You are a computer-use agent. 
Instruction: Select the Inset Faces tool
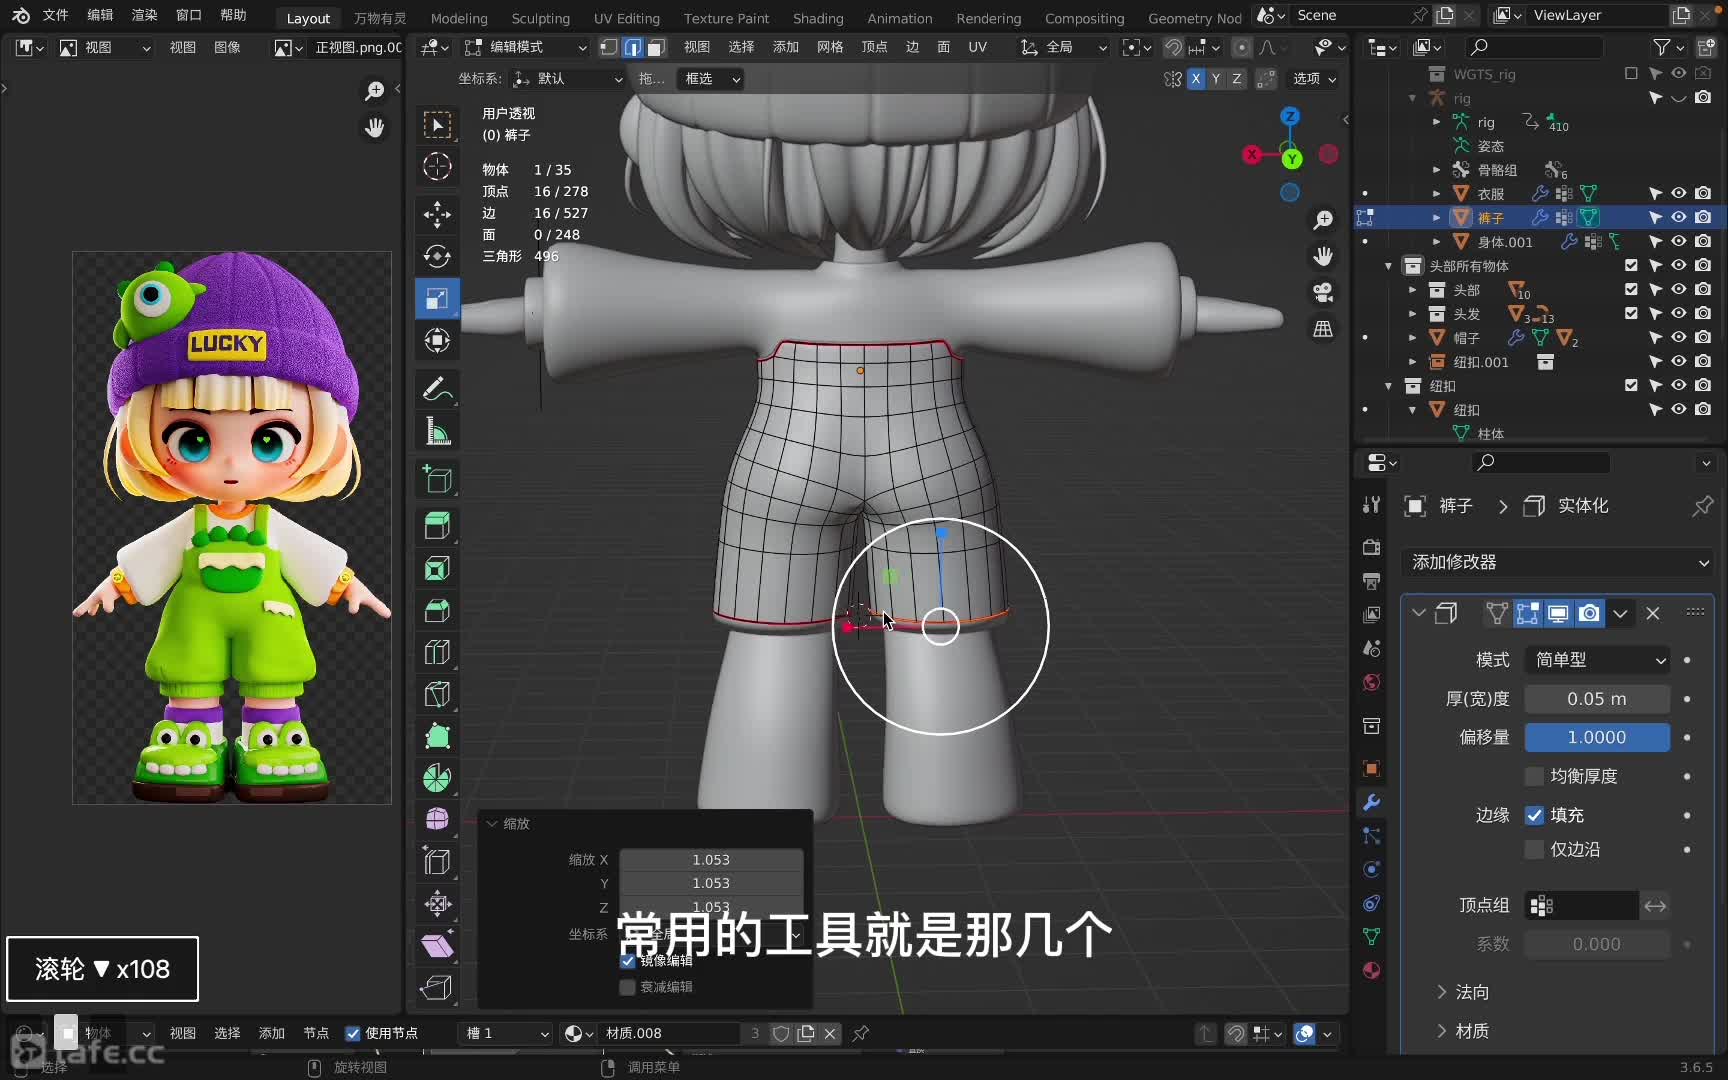click(437, 568)
